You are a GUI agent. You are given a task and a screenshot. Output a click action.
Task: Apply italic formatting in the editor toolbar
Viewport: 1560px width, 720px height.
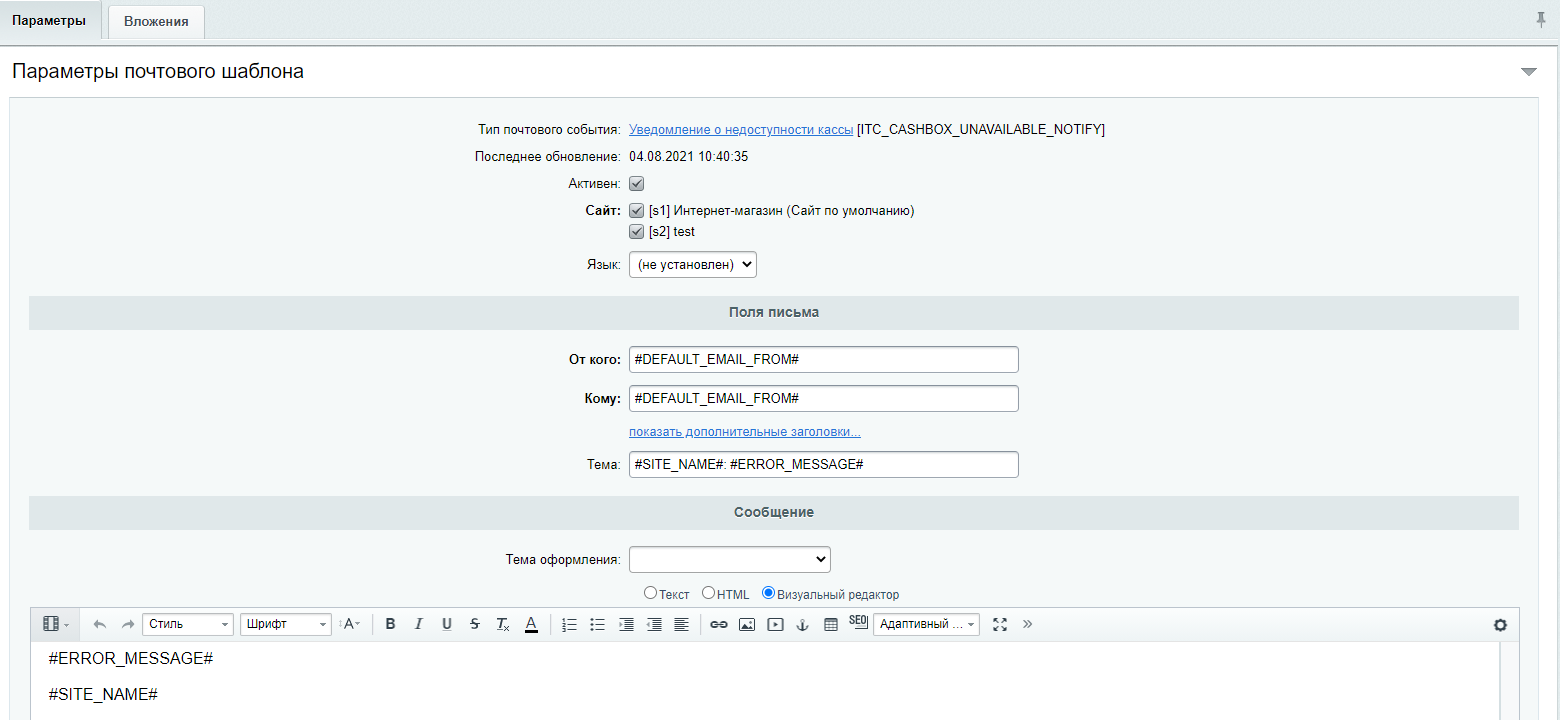click(418, 624)
